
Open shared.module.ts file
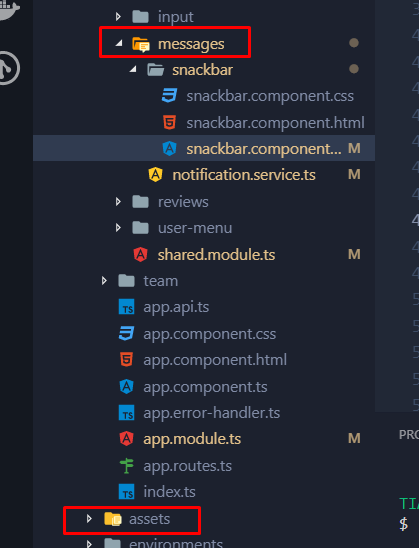(216, 255)
